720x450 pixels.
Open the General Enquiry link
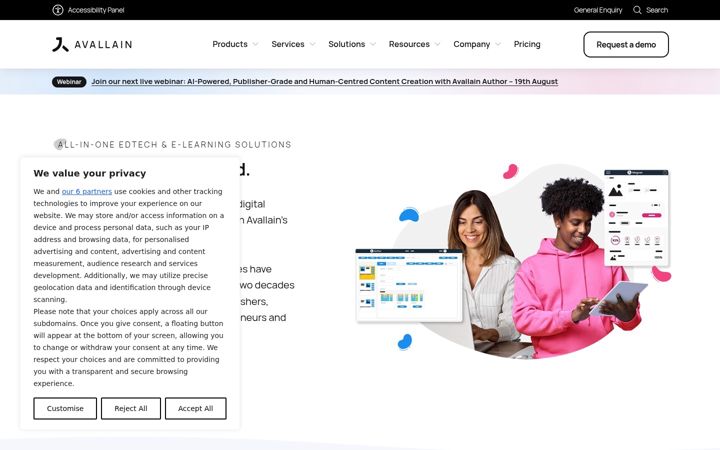(598, 10)
